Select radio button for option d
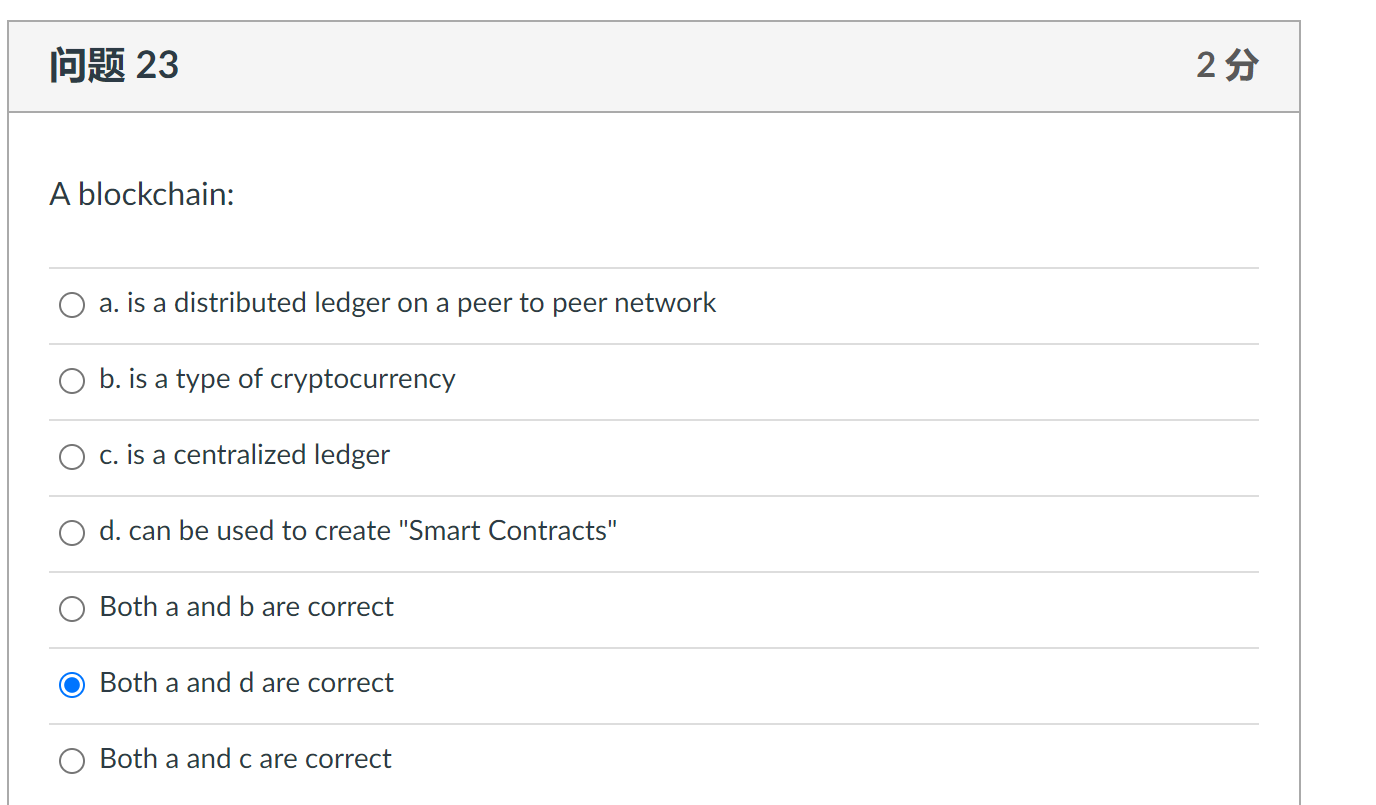This screenshot has width=1376, height=805. tap(71, 533)
